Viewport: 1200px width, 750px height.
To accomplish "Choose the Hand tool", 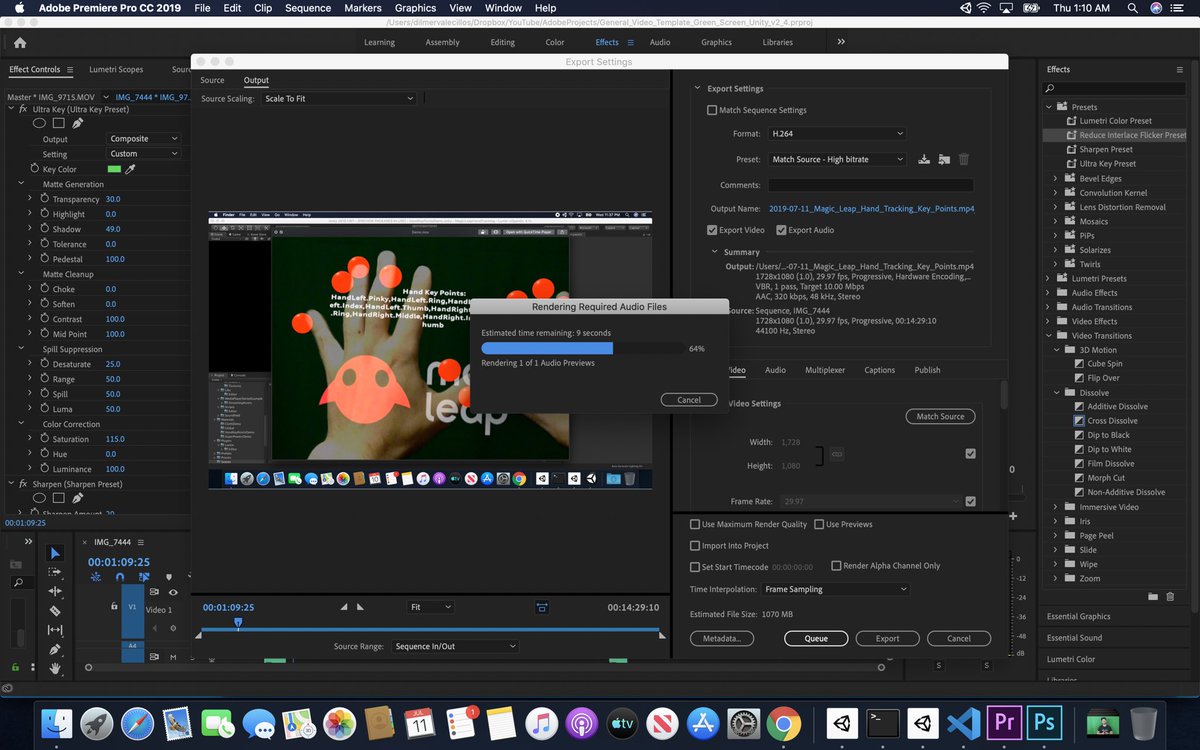I will (x=55, y=667).
